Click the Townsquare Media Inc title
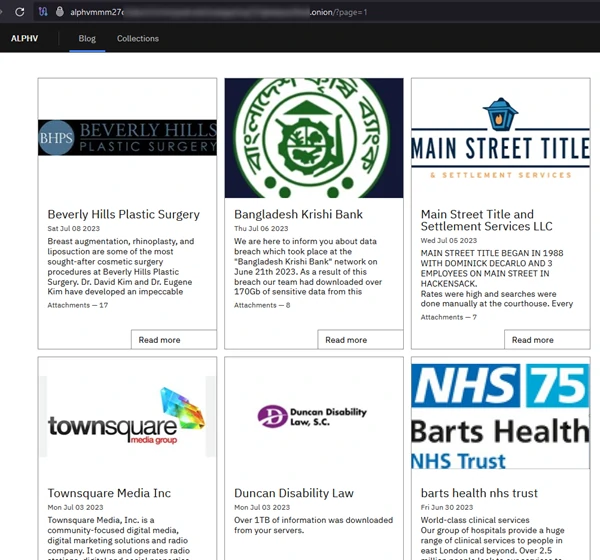Viewport: 600px width, 560px height. [109, 493]
